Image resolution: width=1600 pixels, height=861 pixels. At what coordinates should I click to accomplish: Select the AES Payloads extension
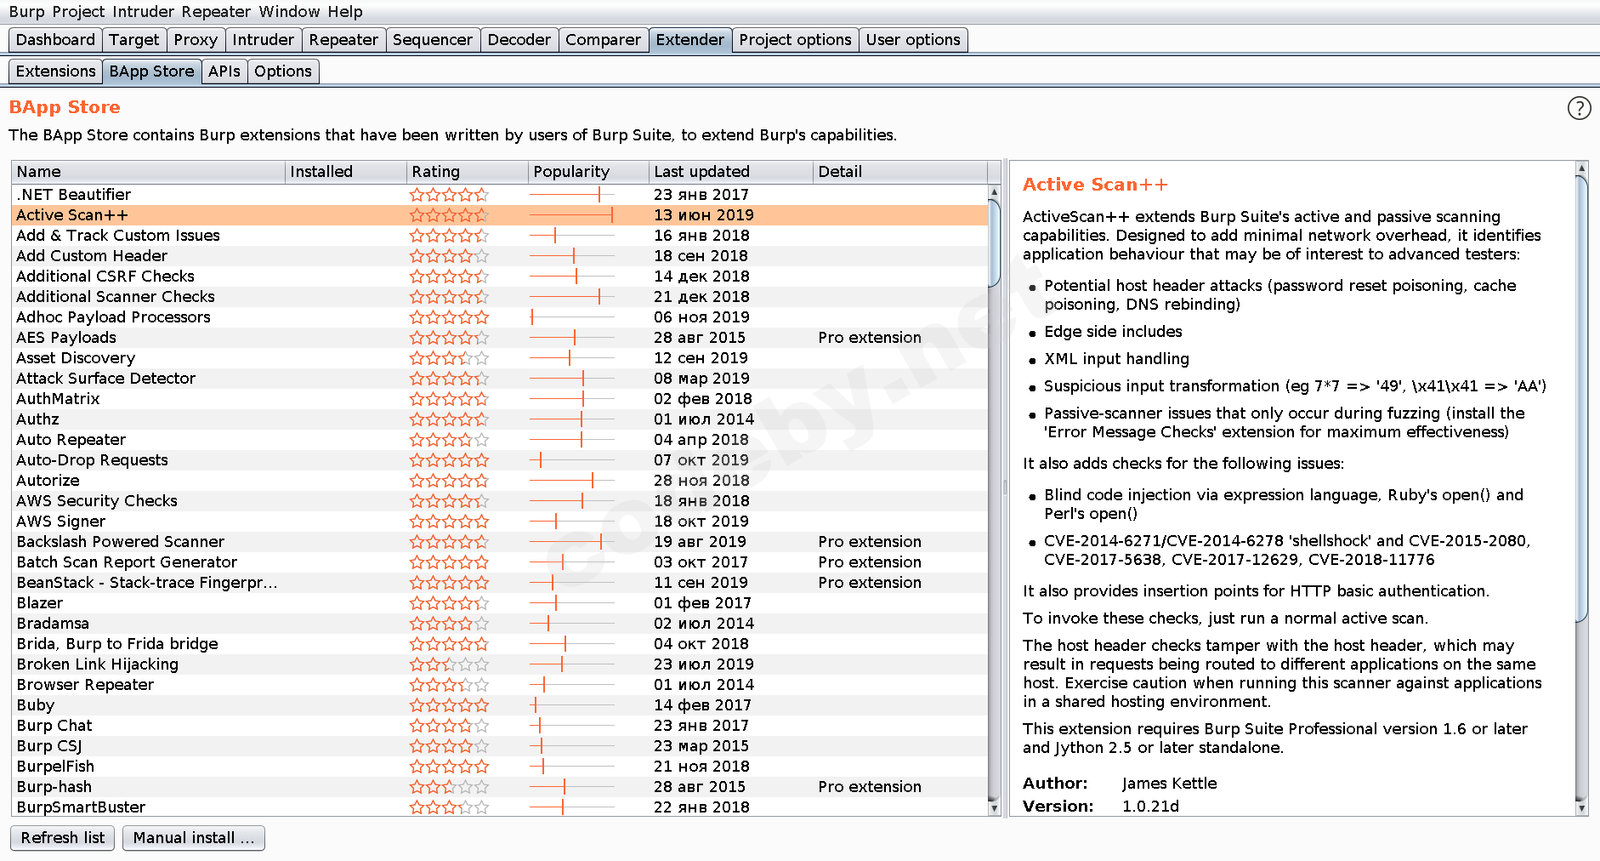click(500, 338)
